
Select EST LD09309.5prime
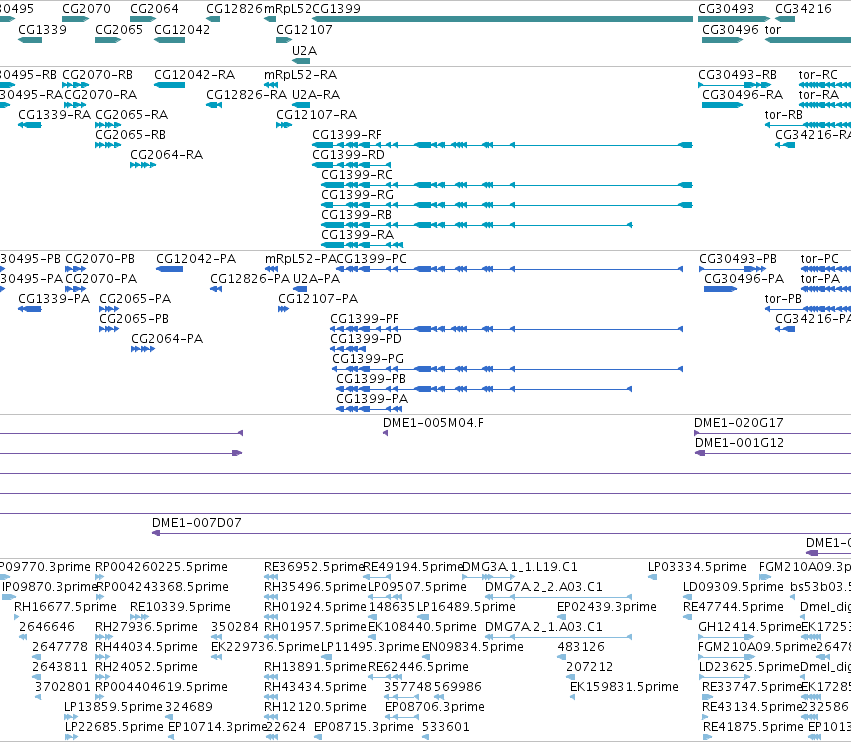(x=733, y=587)
